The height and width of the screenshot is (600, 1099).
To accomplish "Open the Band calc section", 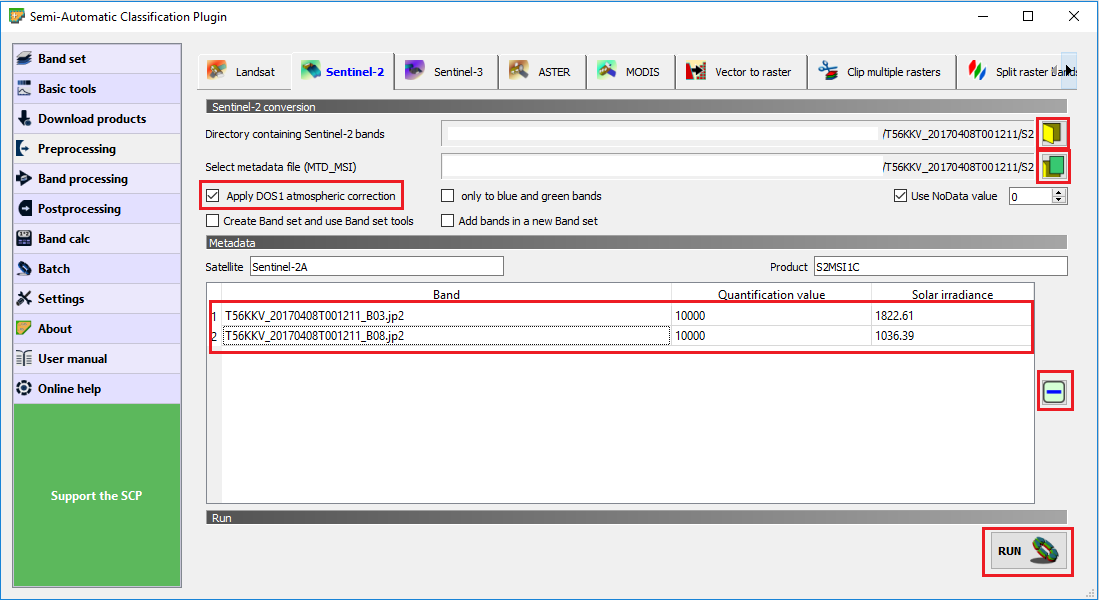I will point(97,239).
